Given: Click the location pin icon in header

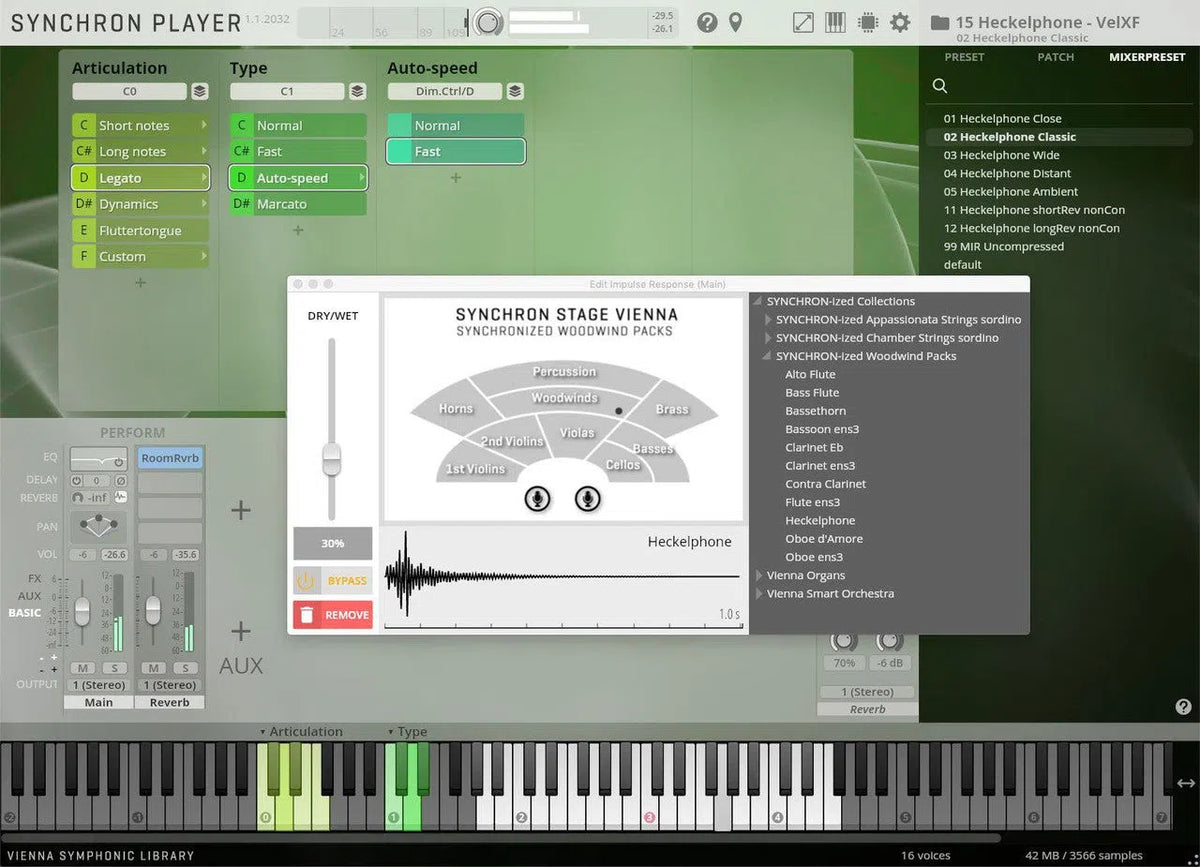Looking at the screenshot, I should [735, 22].
